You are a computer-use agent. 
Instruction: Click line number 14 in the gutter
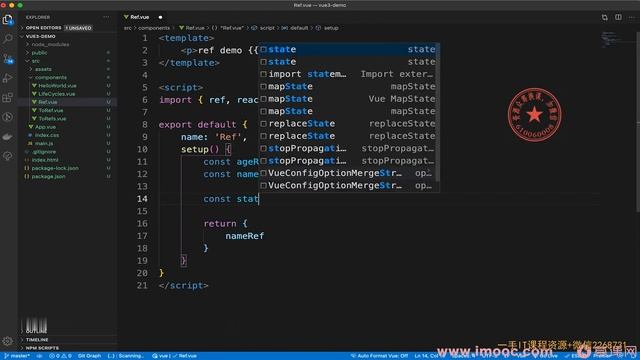tap(142, 199)
